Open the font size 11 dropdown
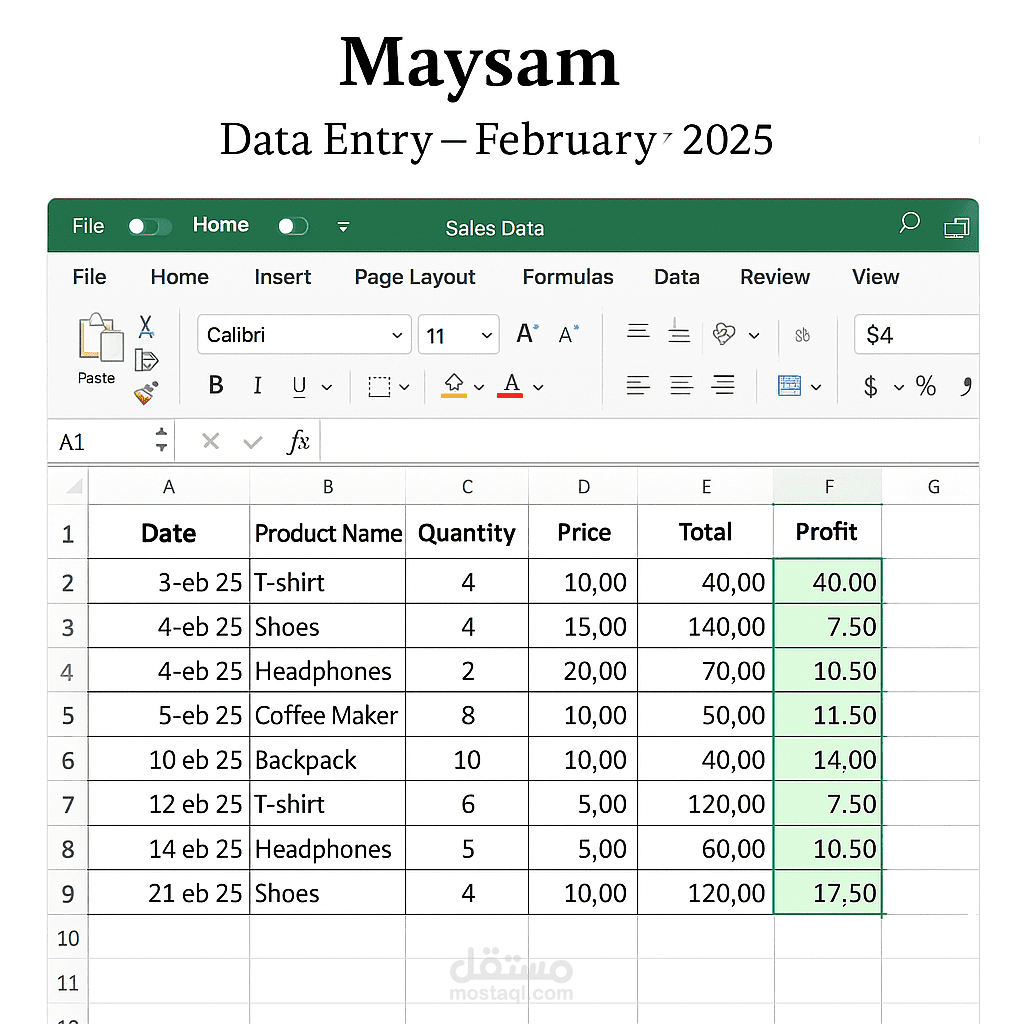1024x1024 pixels. [x=486, y=335]
